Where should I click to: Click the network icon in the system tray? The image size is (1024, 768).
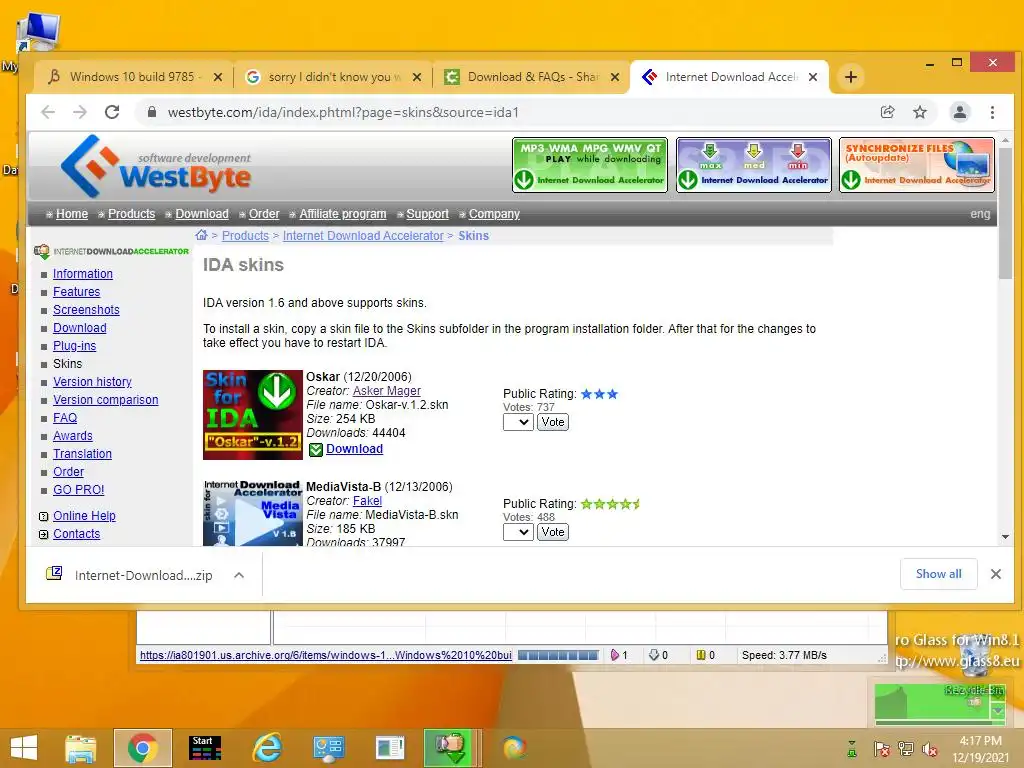[x=905, y=748]
